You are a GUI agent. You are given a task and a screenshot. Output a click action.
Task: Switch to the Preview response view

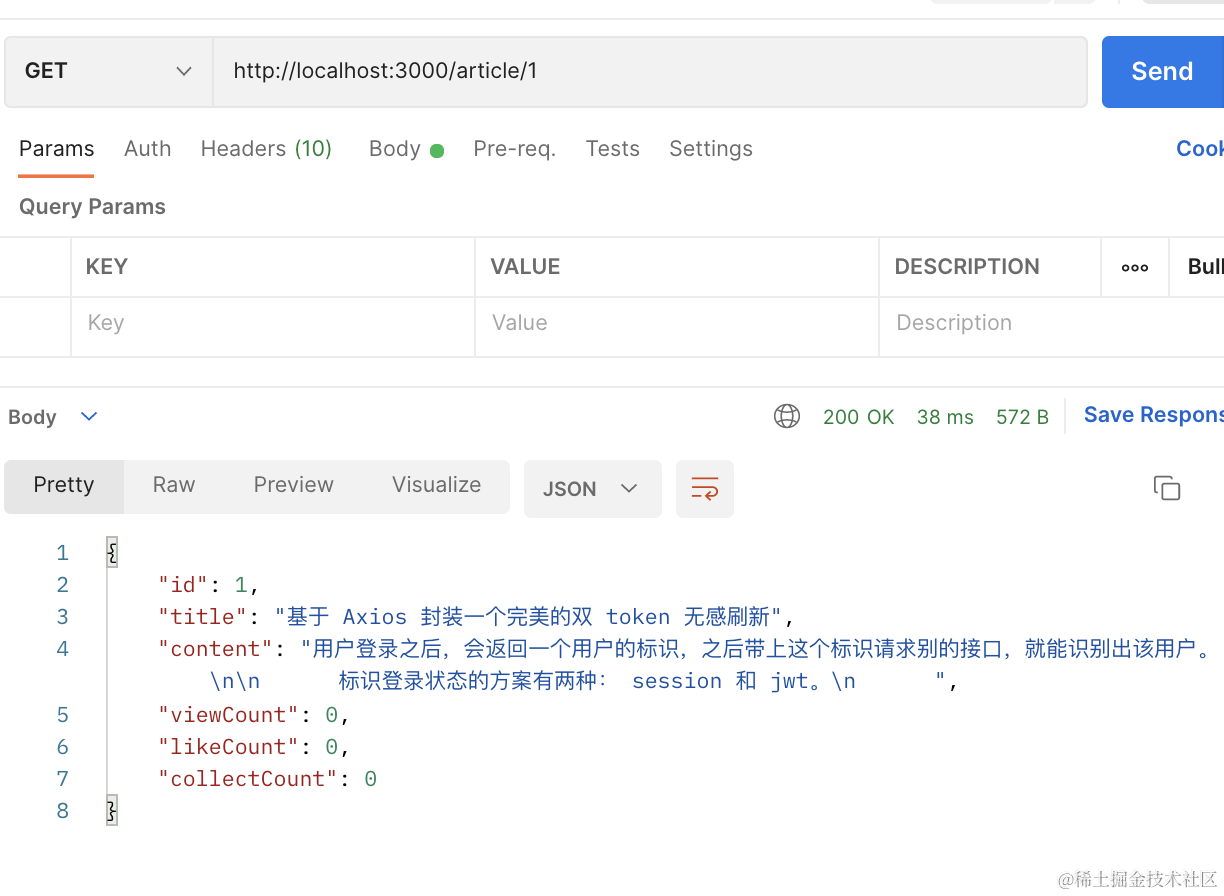293,485
